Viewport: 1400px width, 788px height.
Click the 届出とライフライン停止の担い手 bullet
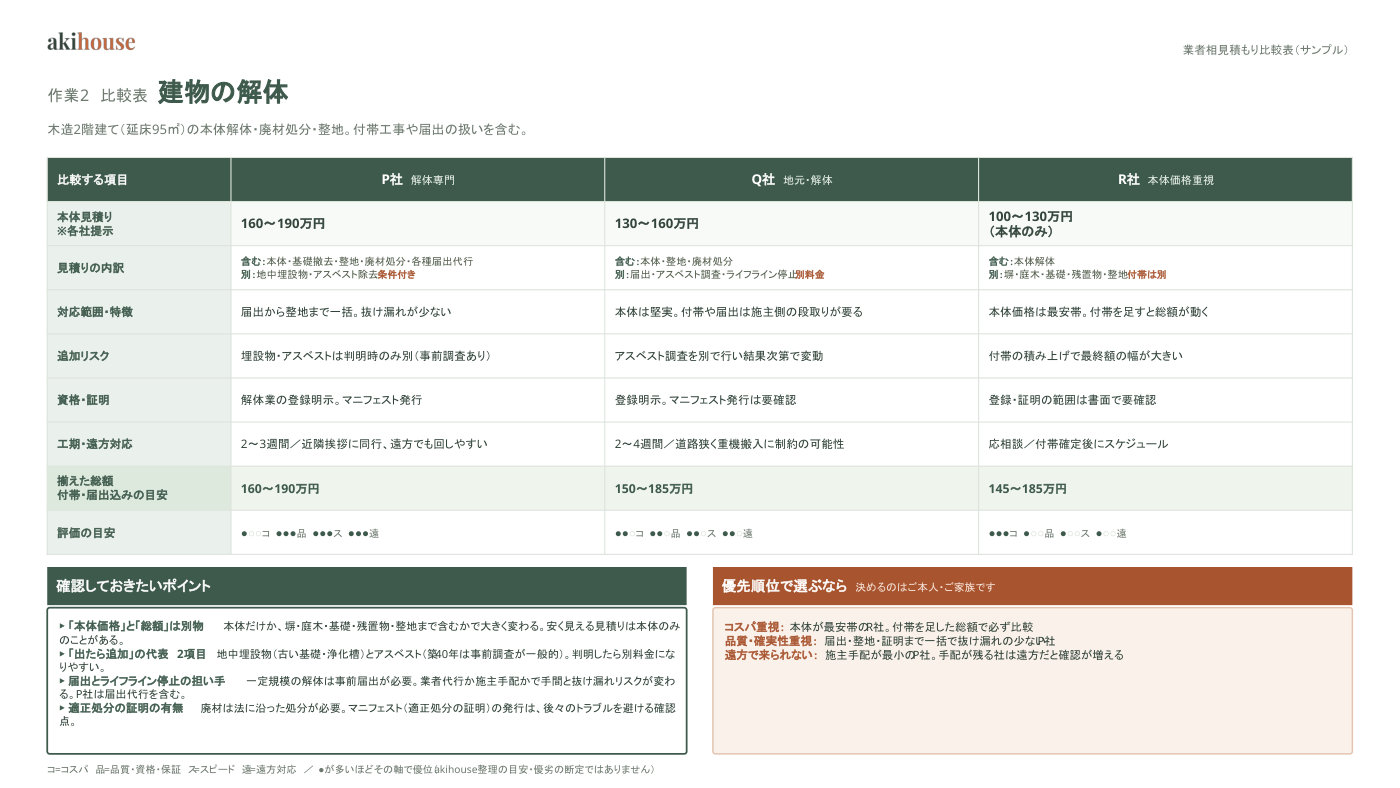click(x=369, y=686)
